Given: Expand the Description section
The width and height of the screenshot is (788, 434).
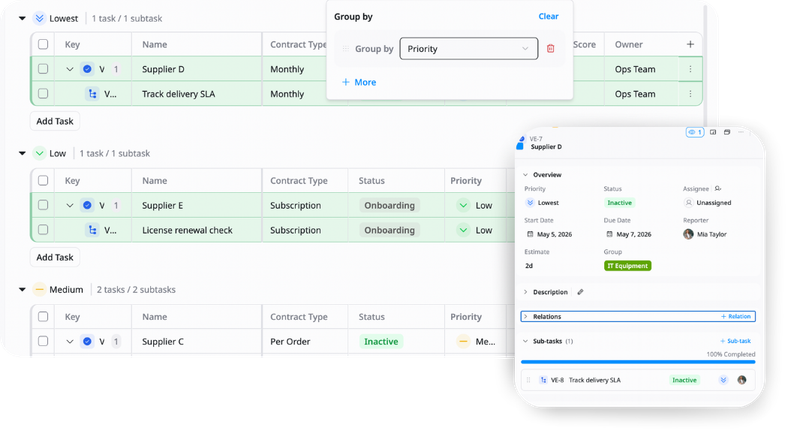Looking at the screenshot, I should coord(526,292).
